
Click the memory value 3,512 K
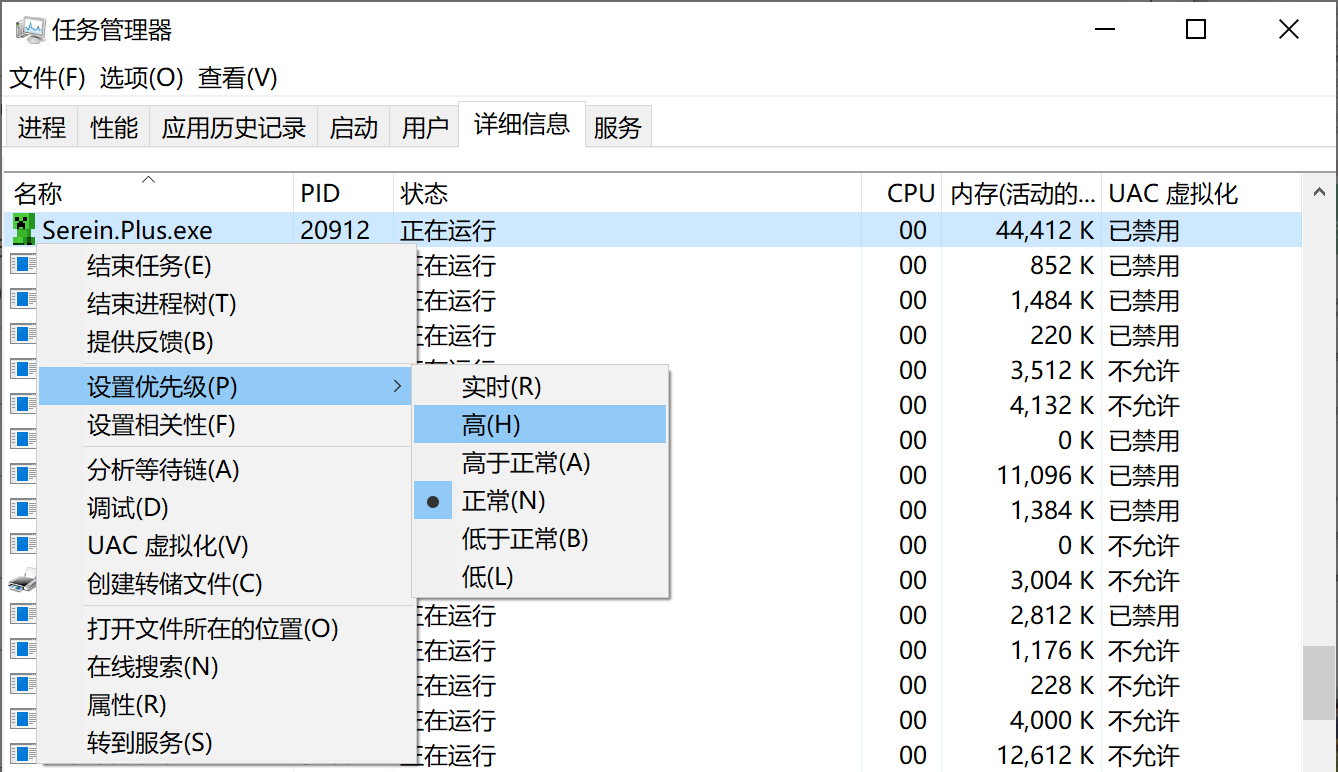point(1053,371)
